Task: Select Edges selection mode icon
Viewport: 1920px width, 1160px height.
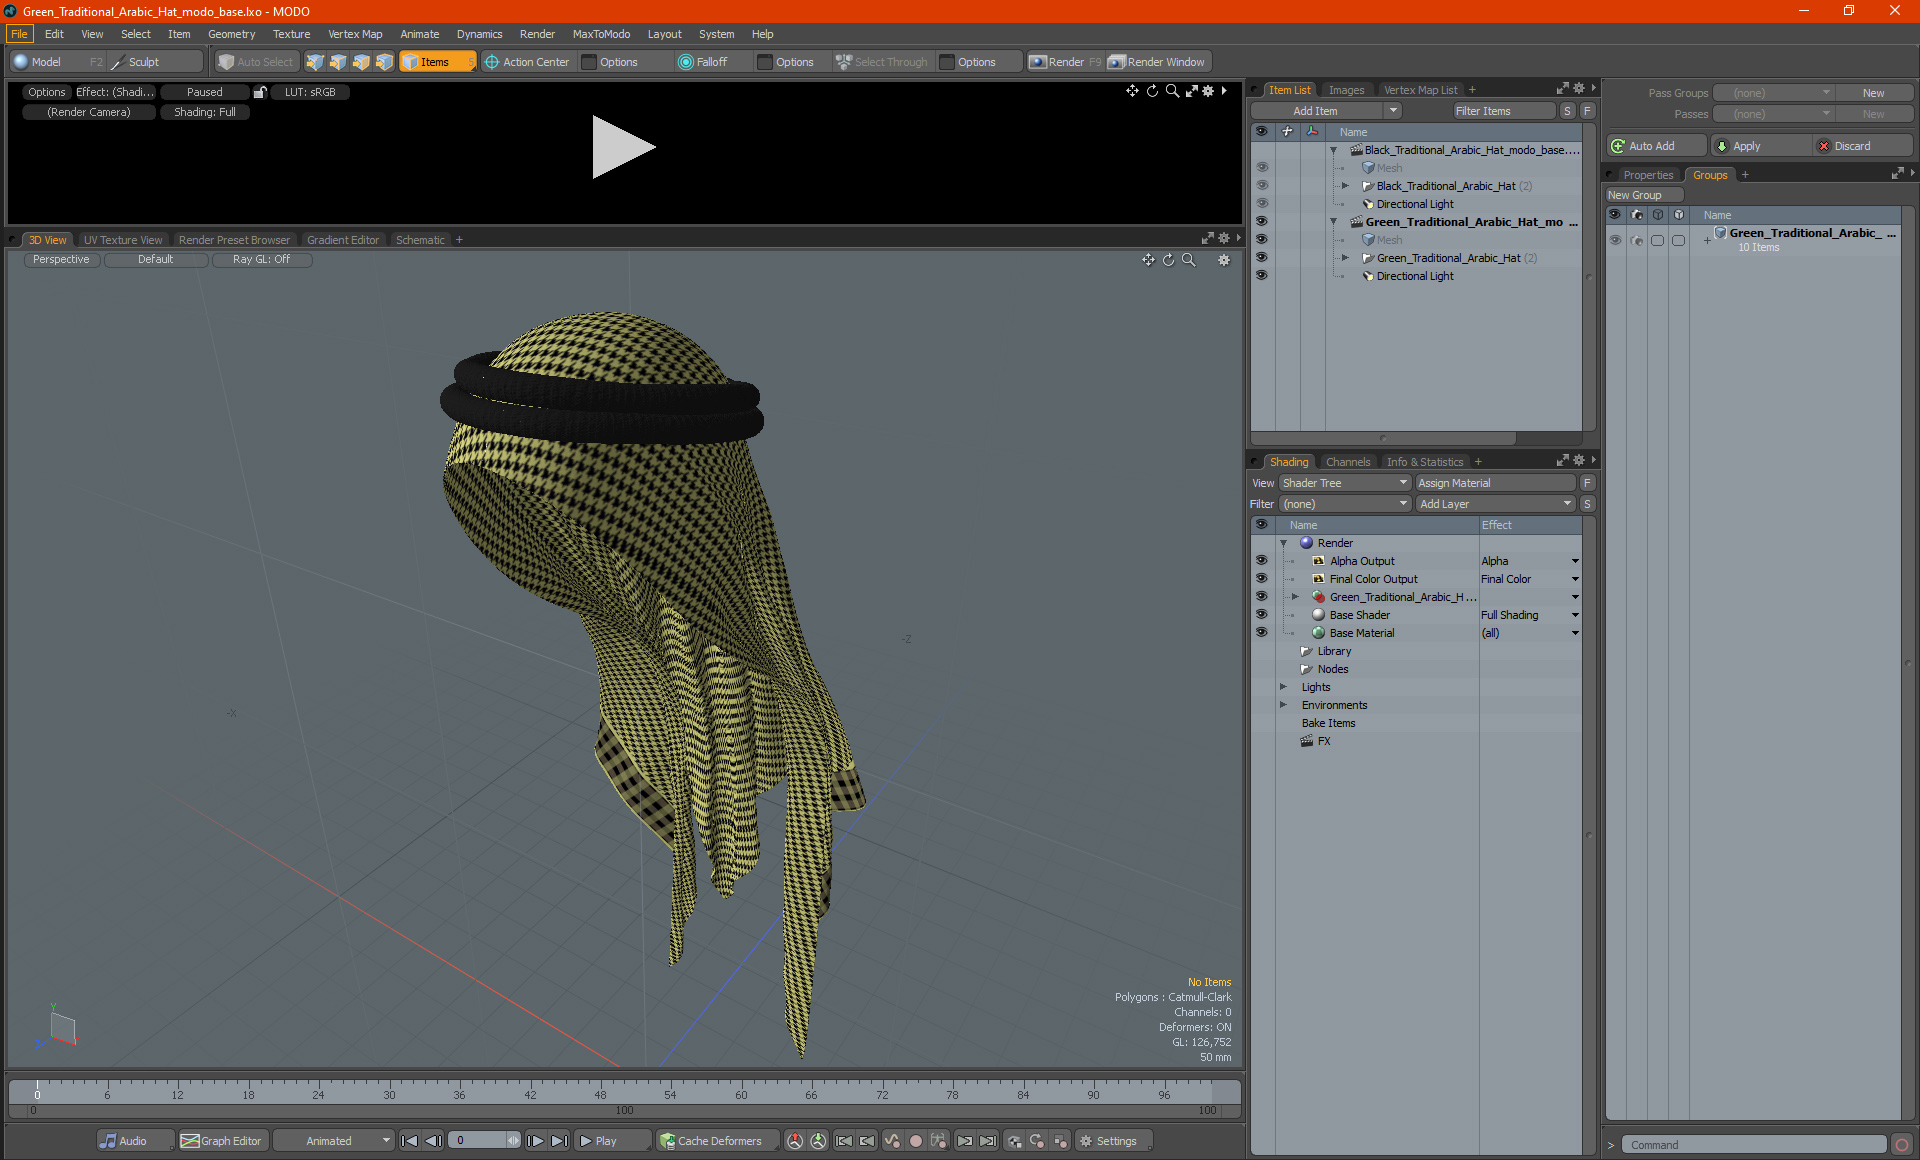Action: pyautogui.click(x=338, y=62)
